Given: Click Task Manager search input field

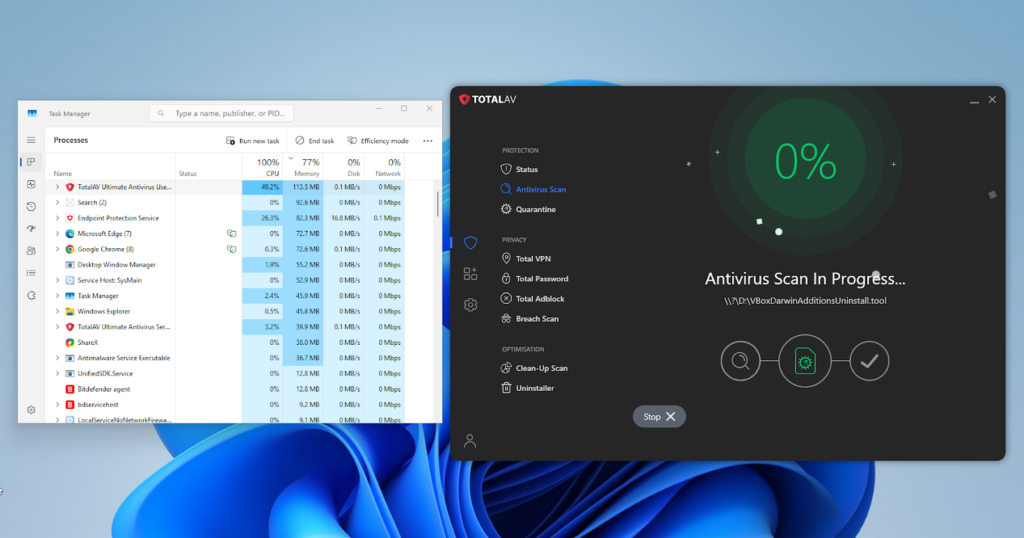Looking at the screenshot, I should [222, 113].
